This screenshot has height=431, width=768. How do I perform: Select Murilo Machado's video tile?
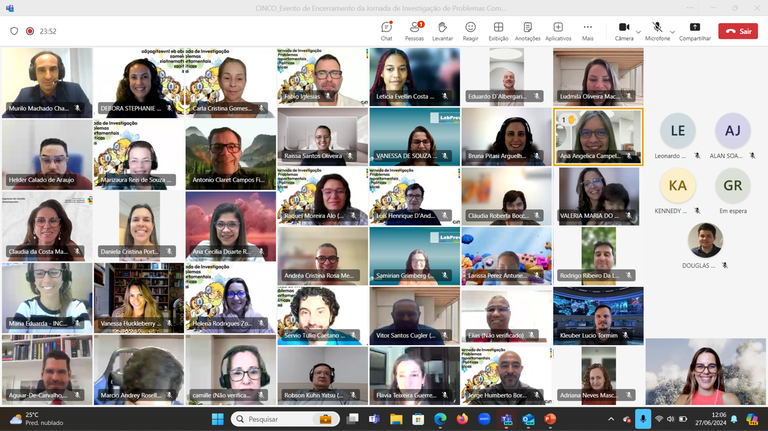click(x=46, y=83)
